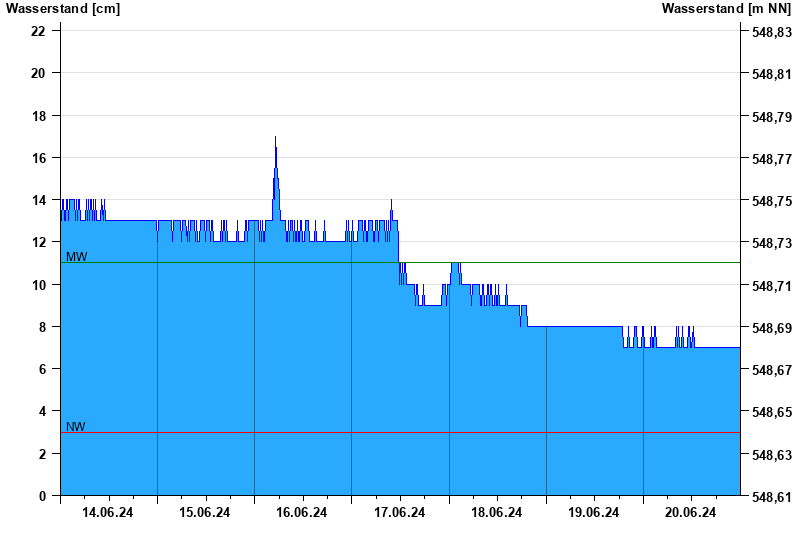Click the right axis value 548,79
Screen dimensions: 800x550
772,117
